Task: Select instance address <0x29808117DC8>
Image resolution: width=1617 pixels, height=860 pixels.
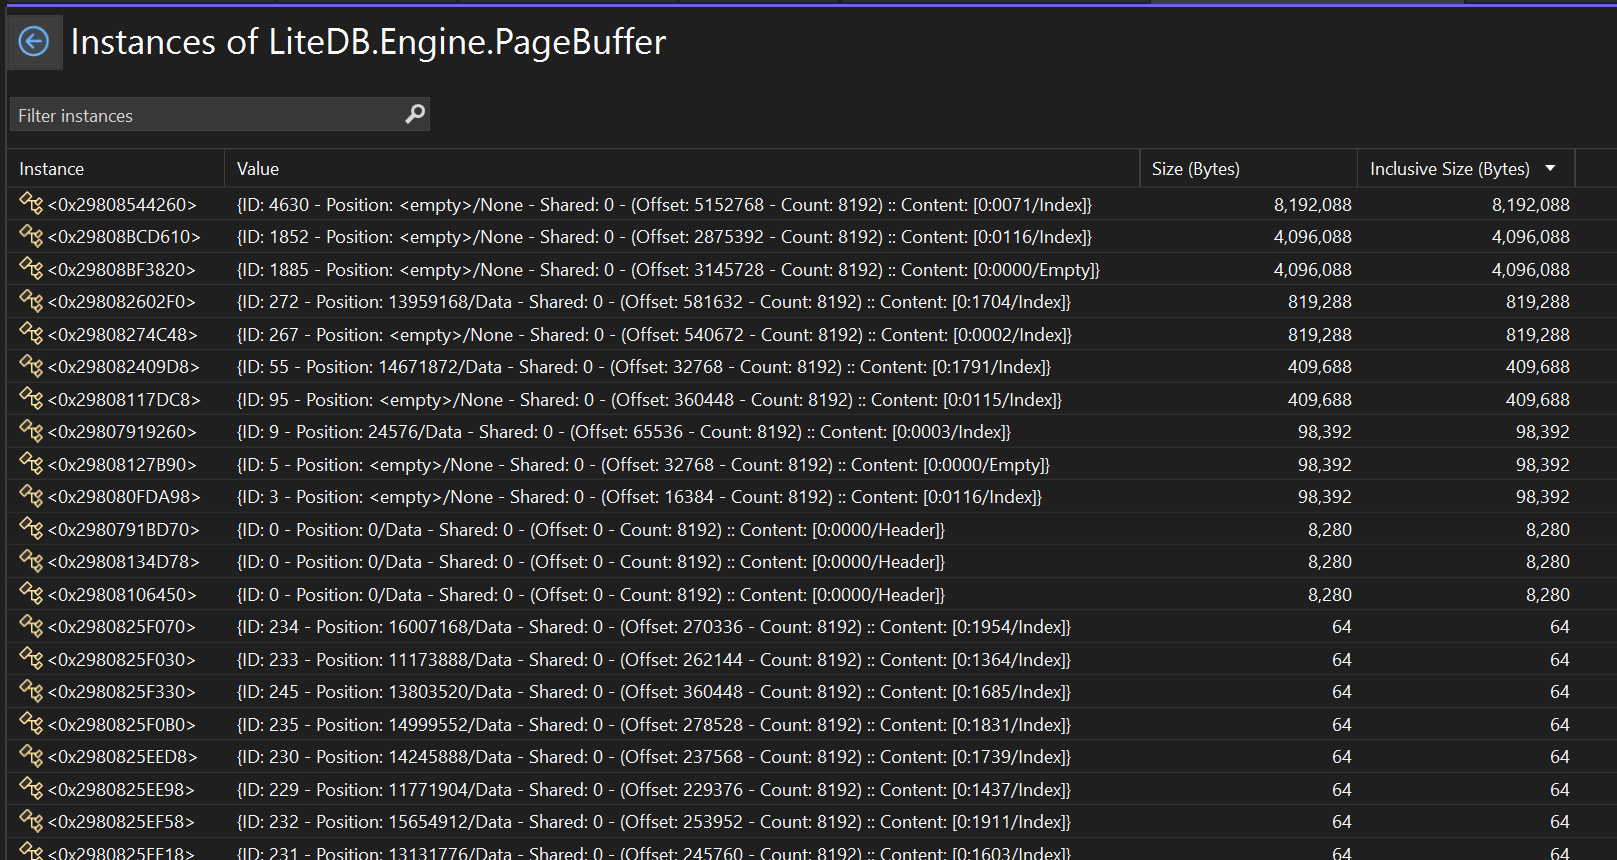Action: point(124,400)
